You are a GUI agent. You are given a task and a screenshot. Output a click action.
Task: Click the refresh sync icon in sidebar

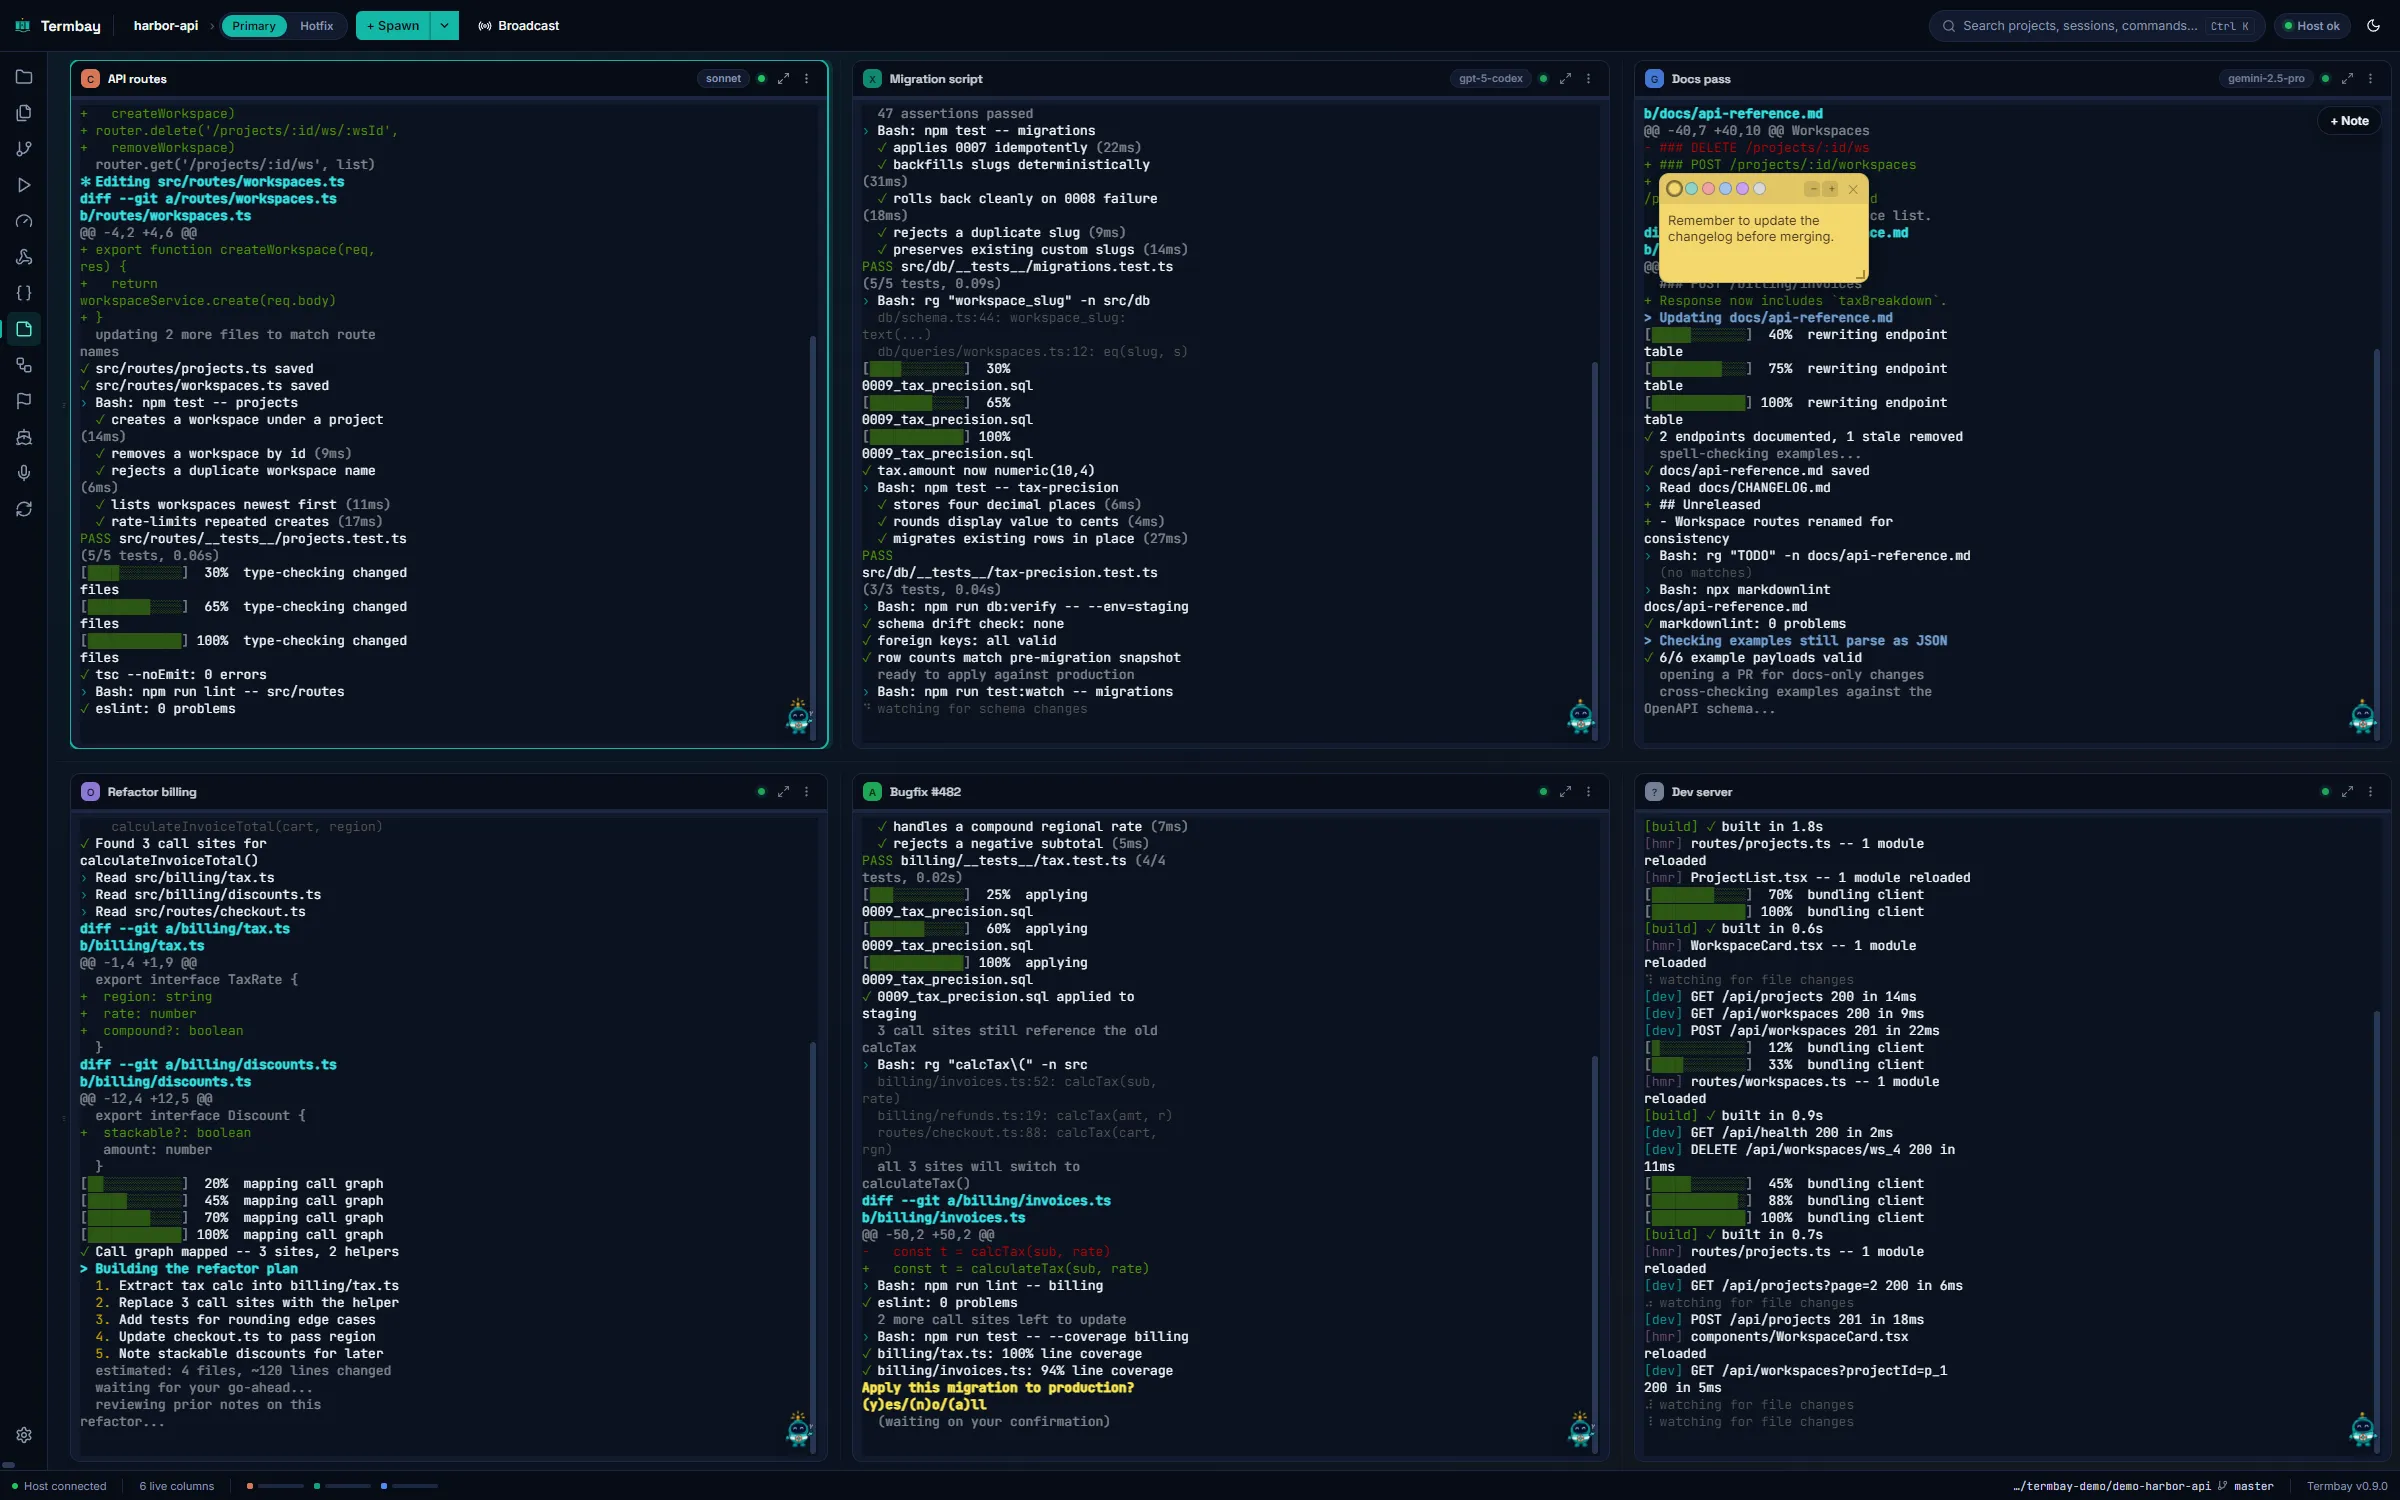point(24,509)
